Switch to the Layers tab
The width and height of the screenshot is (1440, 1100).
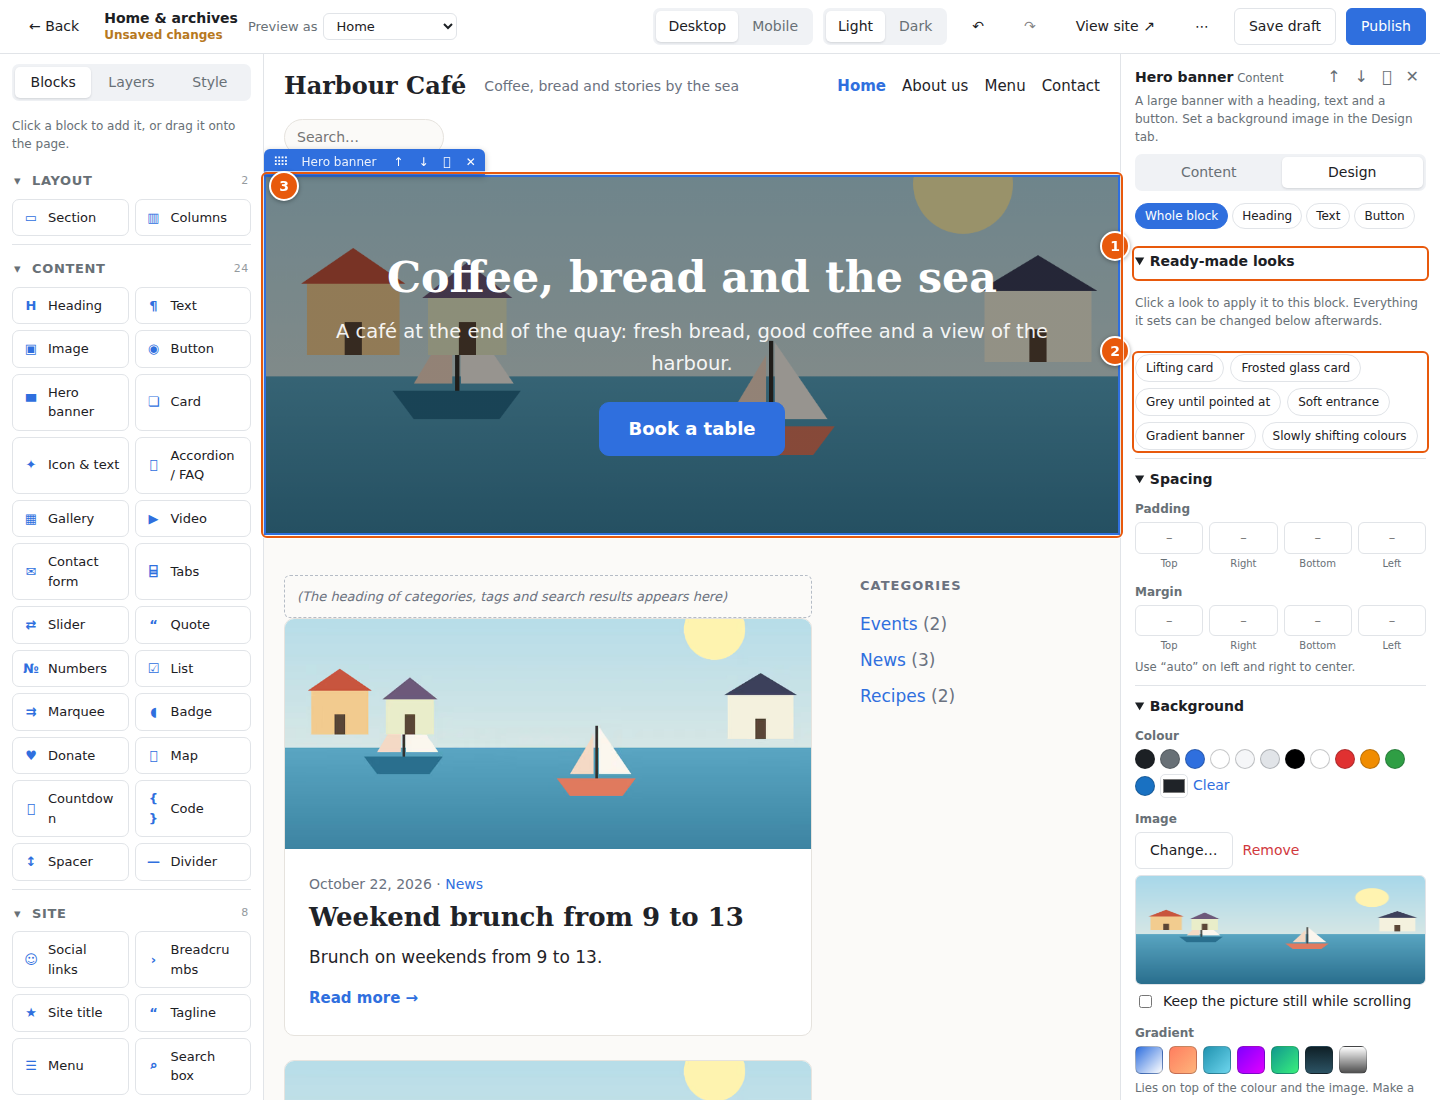tap(131, 82)
